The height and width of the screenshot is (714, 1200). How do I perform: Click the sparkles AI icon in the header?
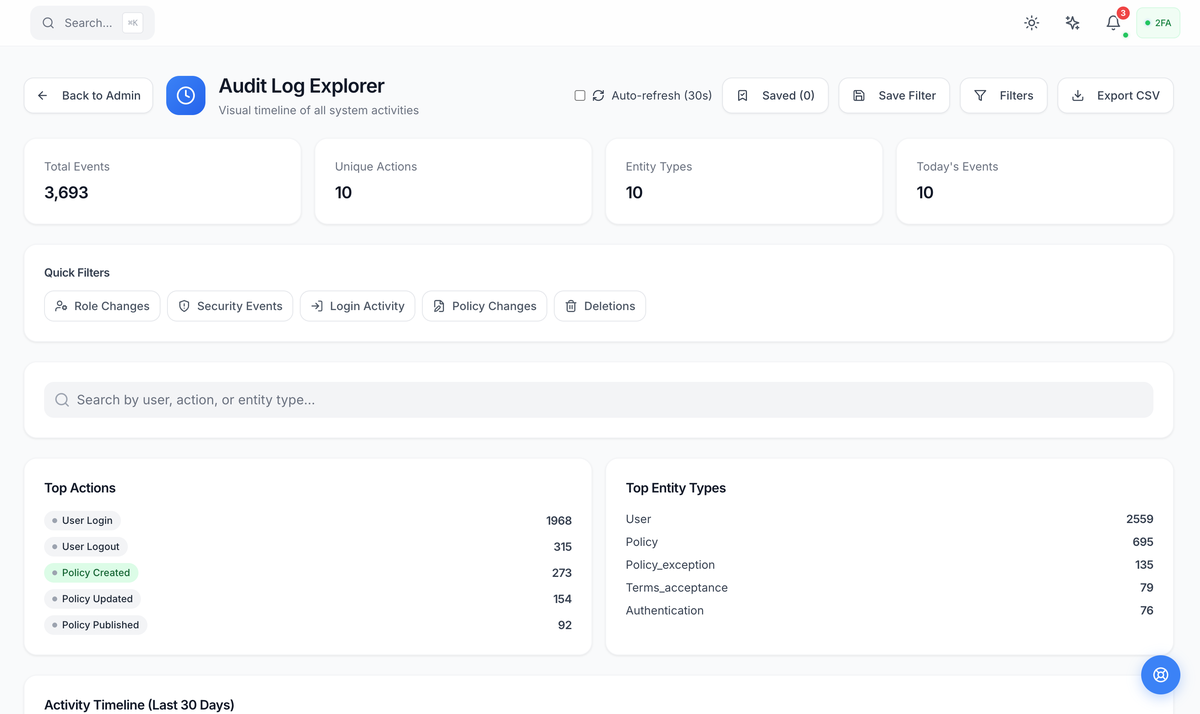(1072, 22)
